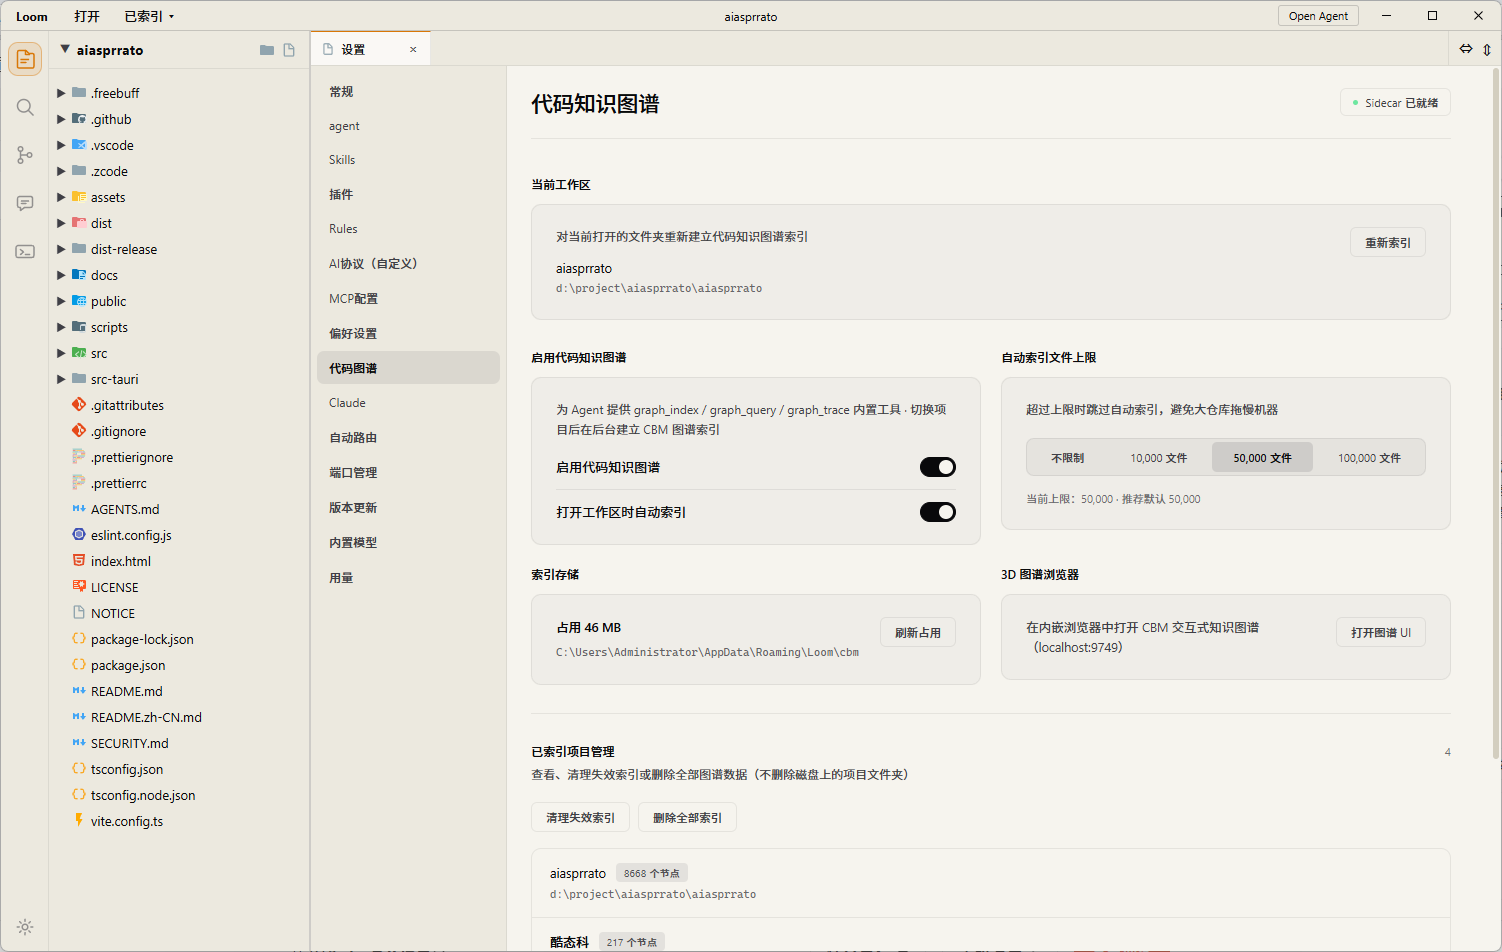
Task: Click the vite.config.ts lightning icon
Action: [x=79, y=821]
